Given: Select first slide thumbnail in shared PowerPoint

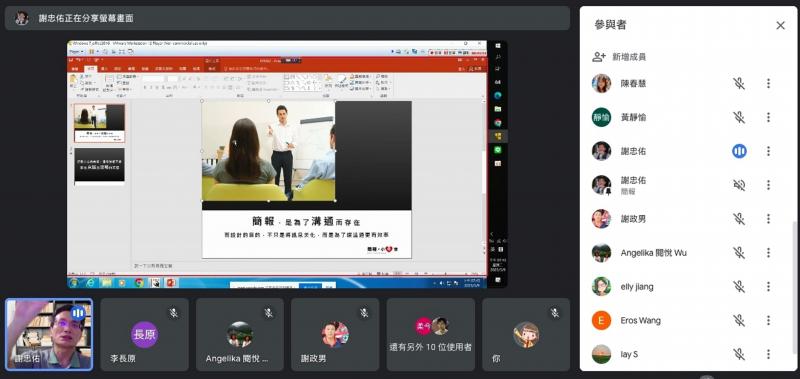Looking at the screenshot, I should pos(99,123).
